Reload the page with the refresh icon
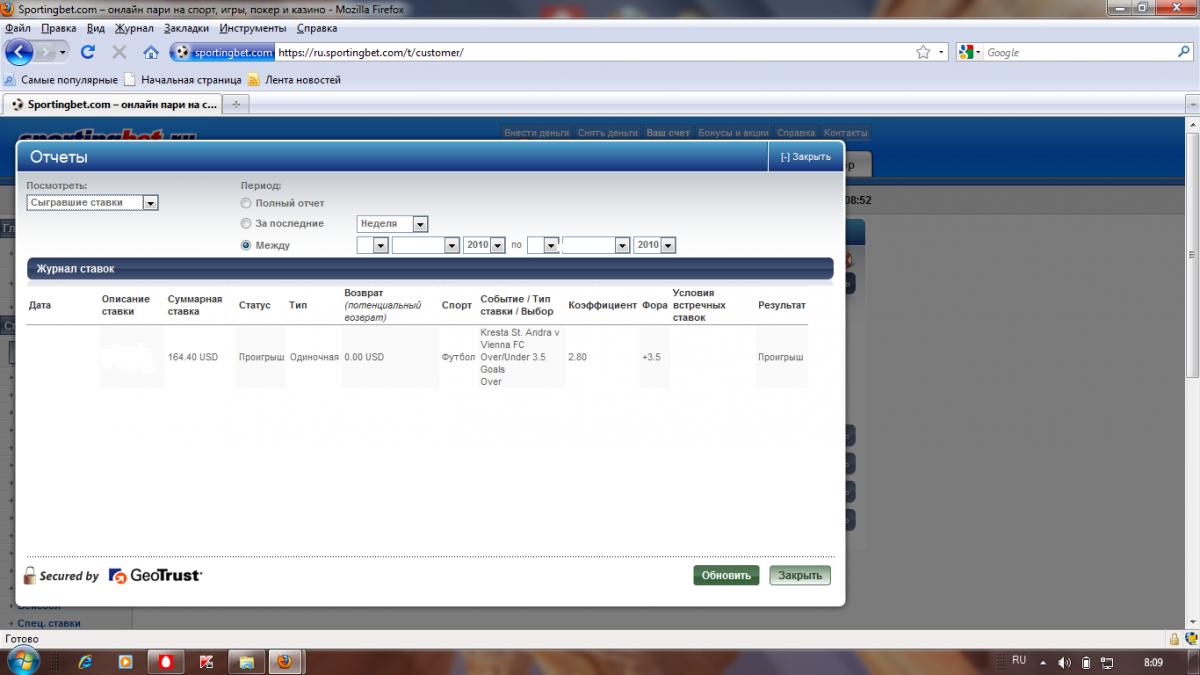 (x=88, y=52)
